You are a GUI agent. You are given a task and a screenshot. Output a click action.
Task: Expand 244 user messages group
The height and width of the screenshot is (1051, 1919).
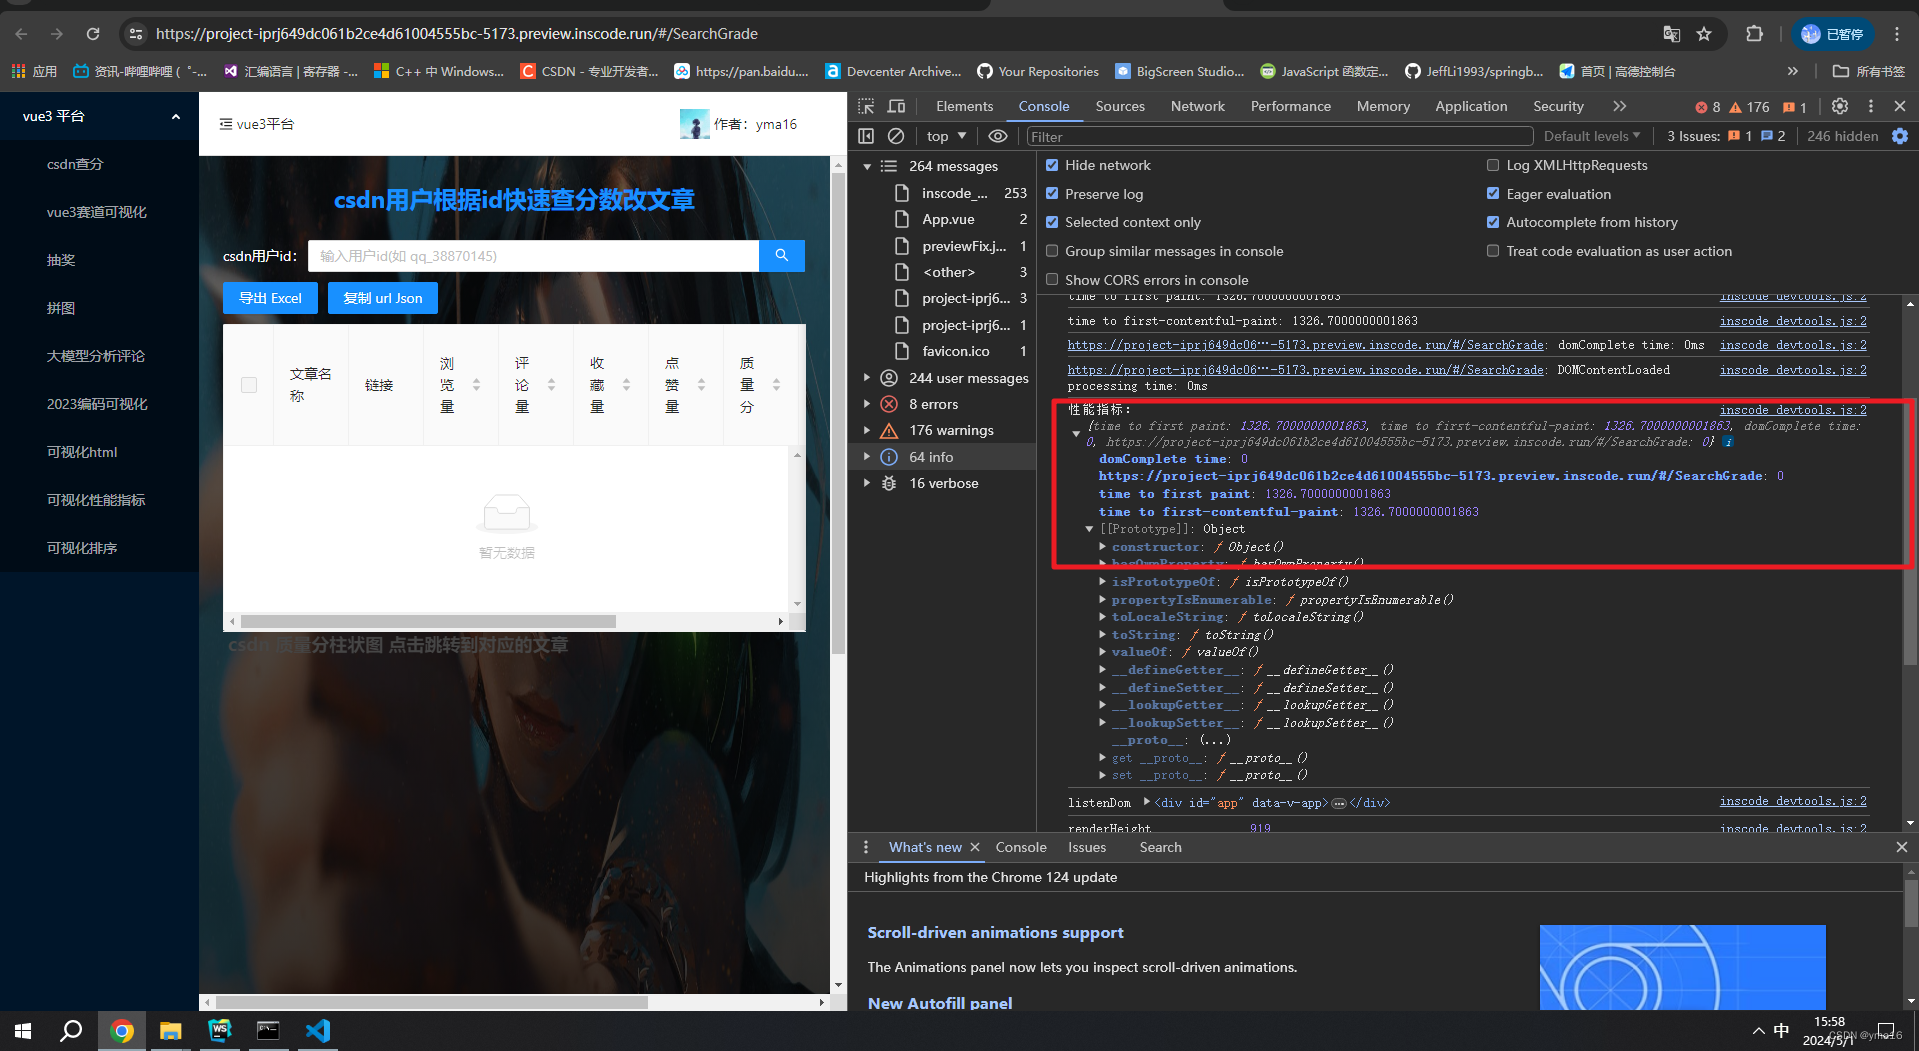pyautogui.click(x=867, y=378)
